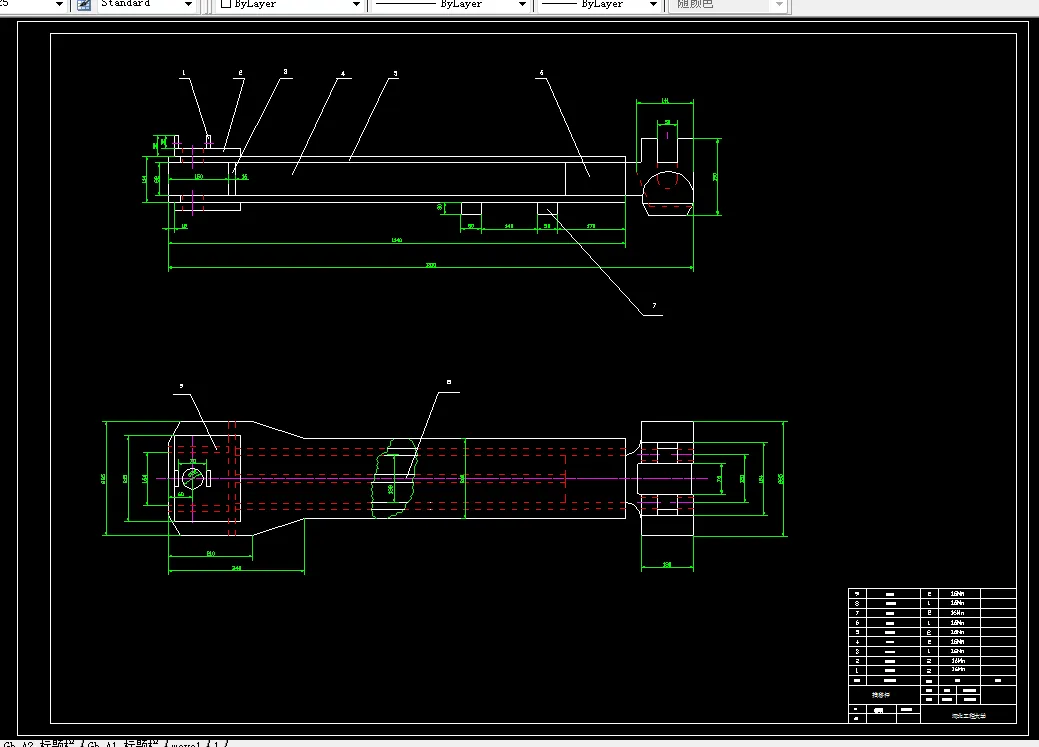Select part callout number 7 in the drawing
The height and width of the screenshot is (747, 1039).
[x=654, y=306]
